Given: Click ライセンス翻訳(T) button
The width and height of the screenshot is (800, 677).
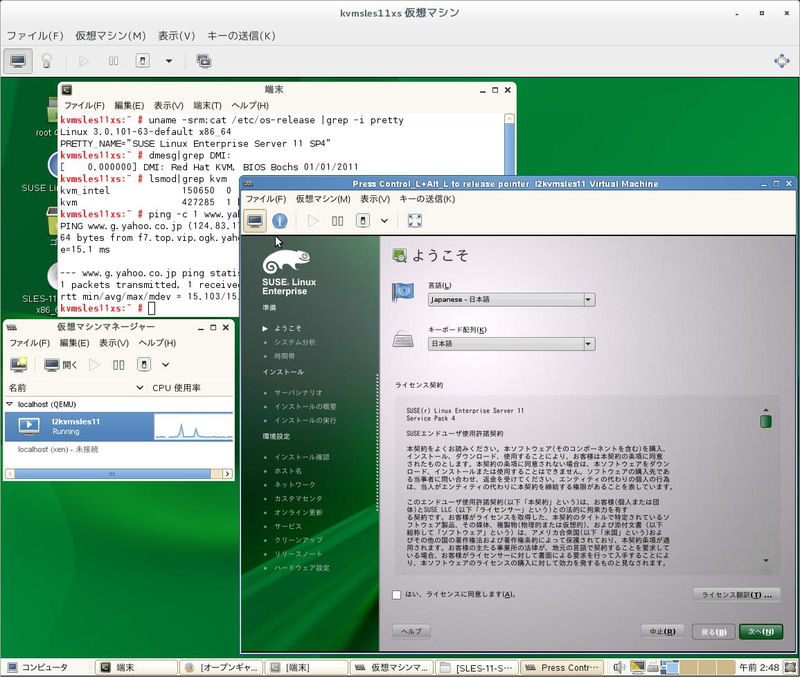Looking at the screenshot, I should click(736, 595).
